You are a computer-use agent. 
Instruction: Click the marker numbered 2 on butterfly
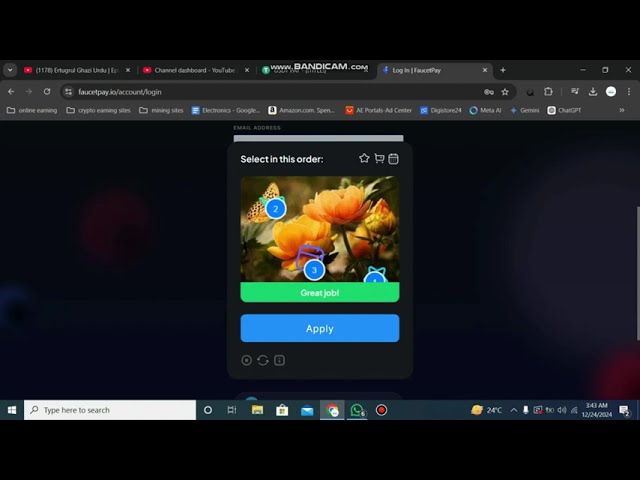[x=275, y=208]
